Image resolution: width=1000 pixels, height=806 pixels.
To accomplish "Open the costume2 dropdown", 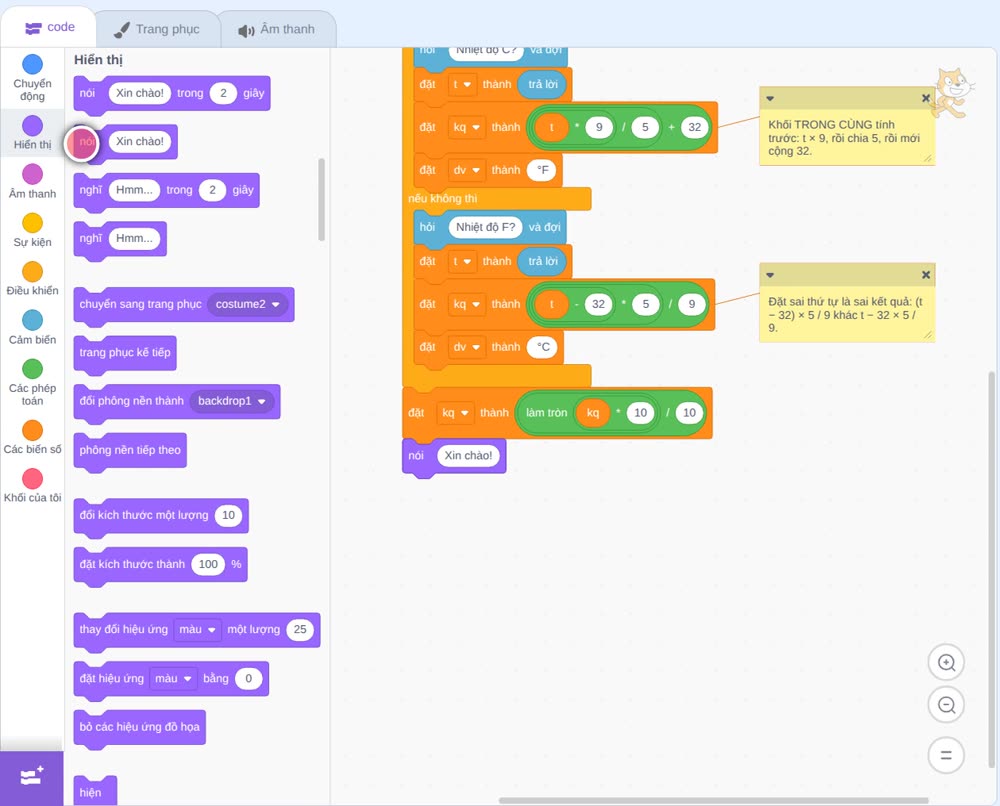I will [247, 304].
